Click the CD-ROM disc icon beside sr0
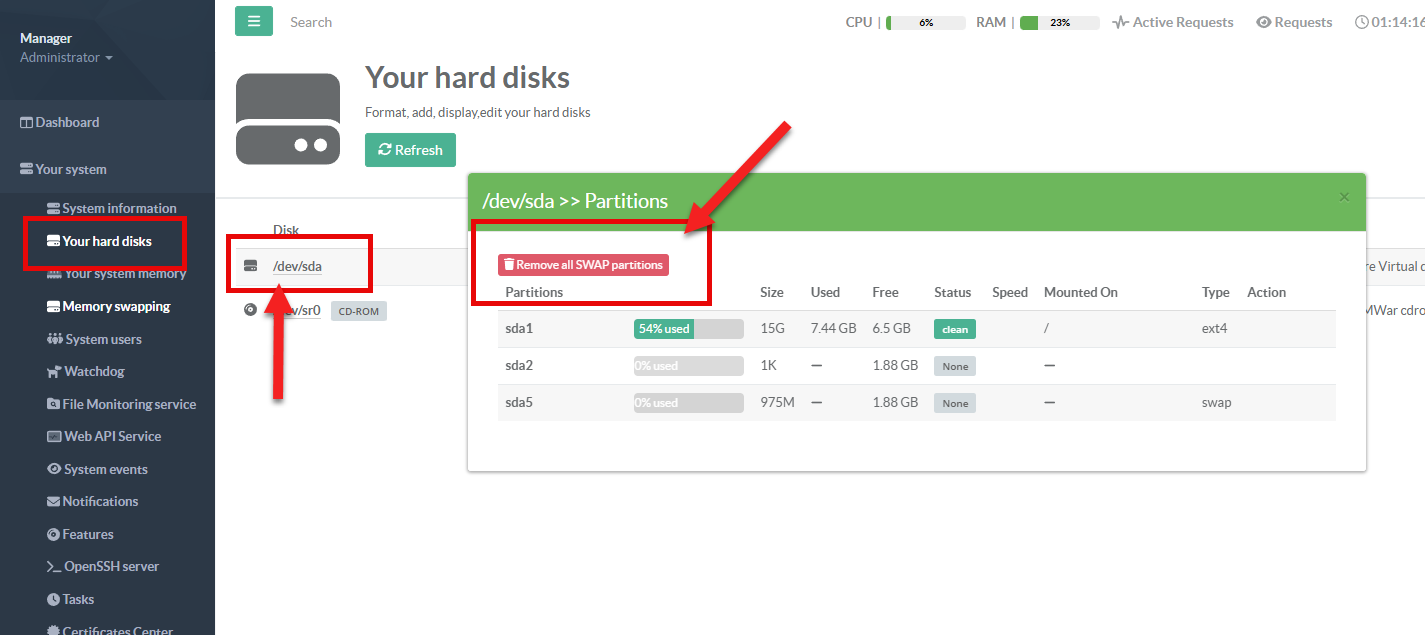The height and width of the screenshot is (635, 1425). (251, 310)
